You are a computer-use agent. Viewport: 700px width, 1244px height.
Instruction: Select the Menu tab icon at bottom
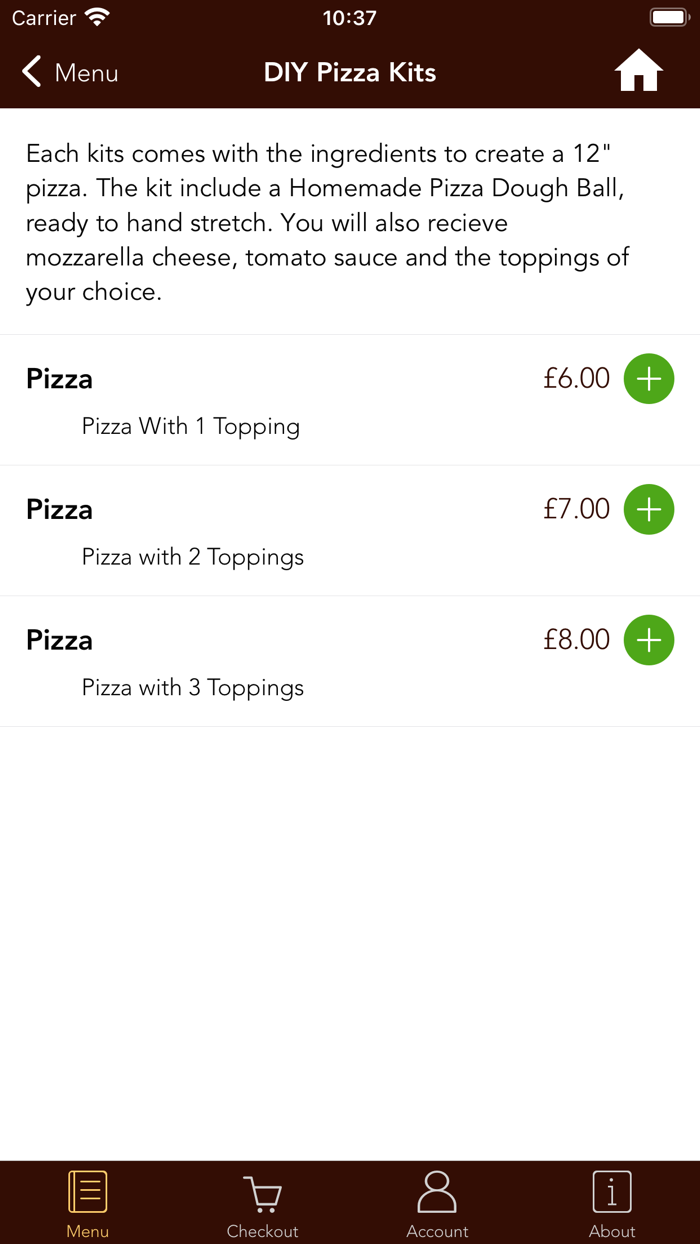[87, 1190]
